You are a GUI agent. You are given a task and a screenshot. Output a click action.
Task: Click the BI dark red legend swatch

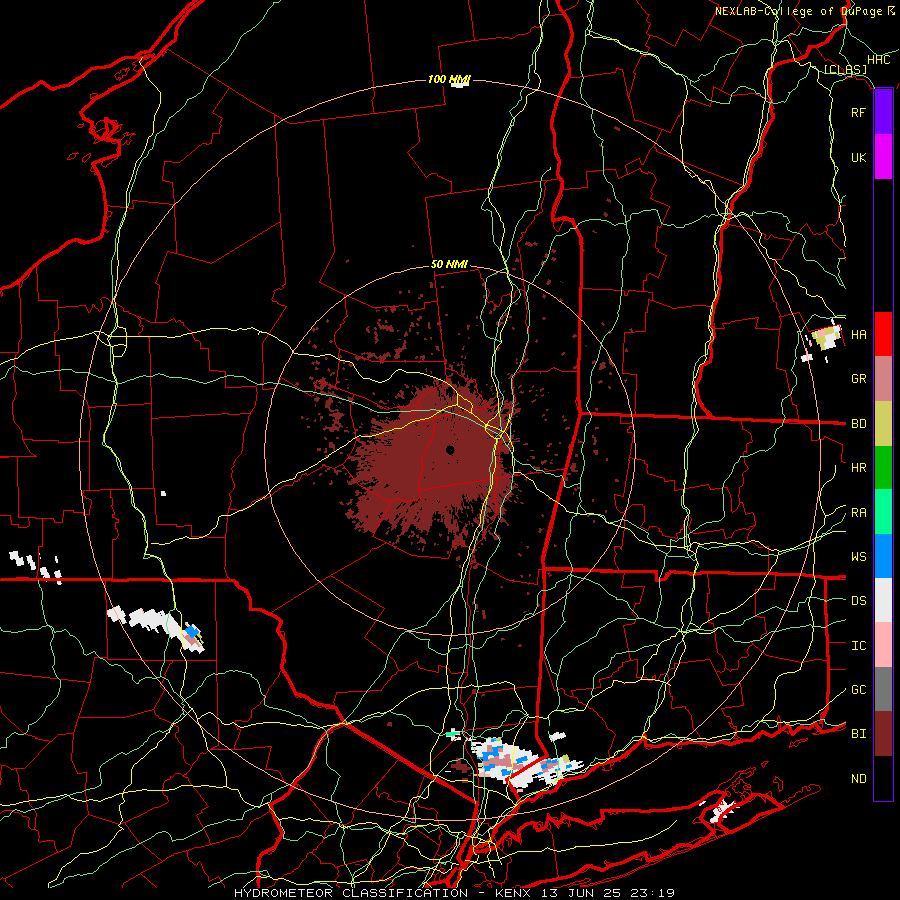tap(883, 734)
